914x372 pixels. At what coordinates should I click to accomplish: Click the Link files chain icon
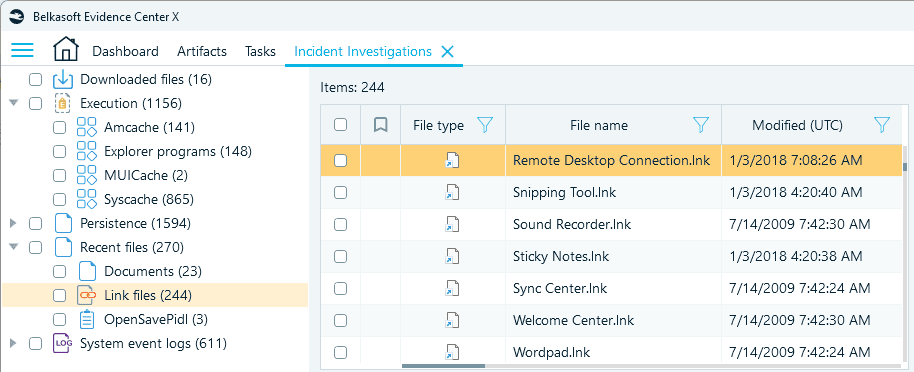[87, 296]
